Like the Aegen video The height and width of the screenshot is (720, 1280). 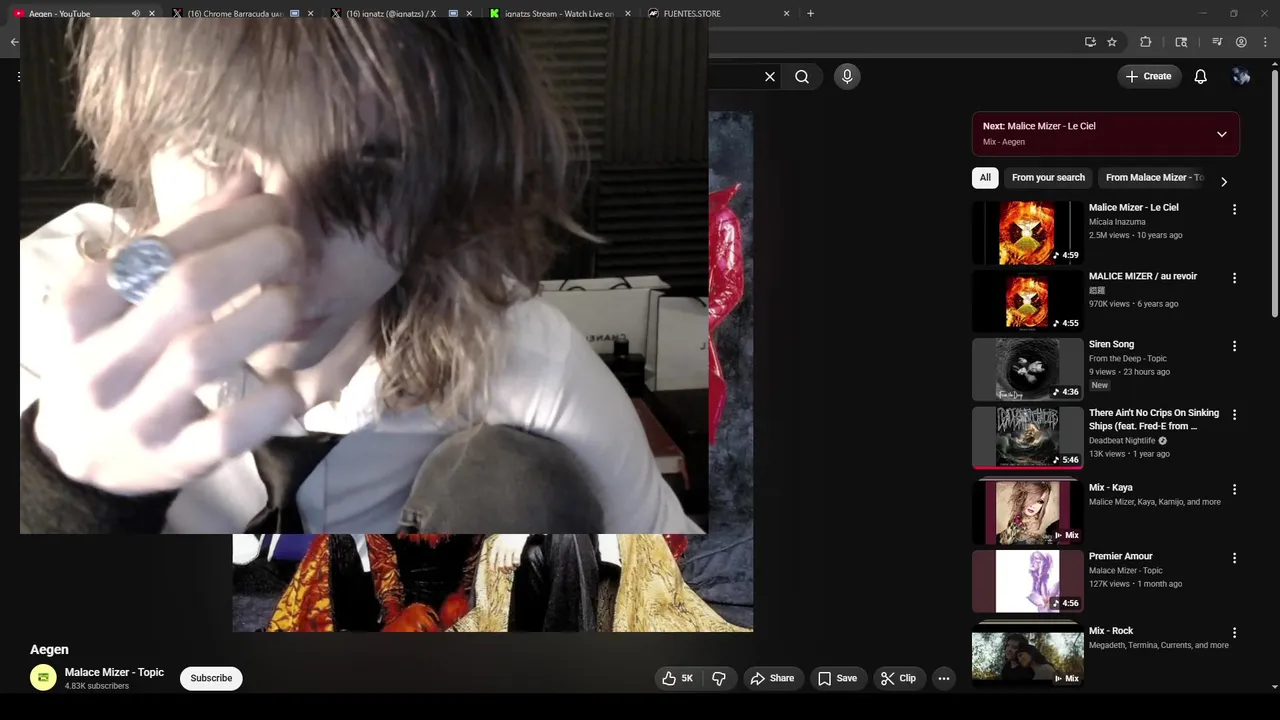(677, 678)
